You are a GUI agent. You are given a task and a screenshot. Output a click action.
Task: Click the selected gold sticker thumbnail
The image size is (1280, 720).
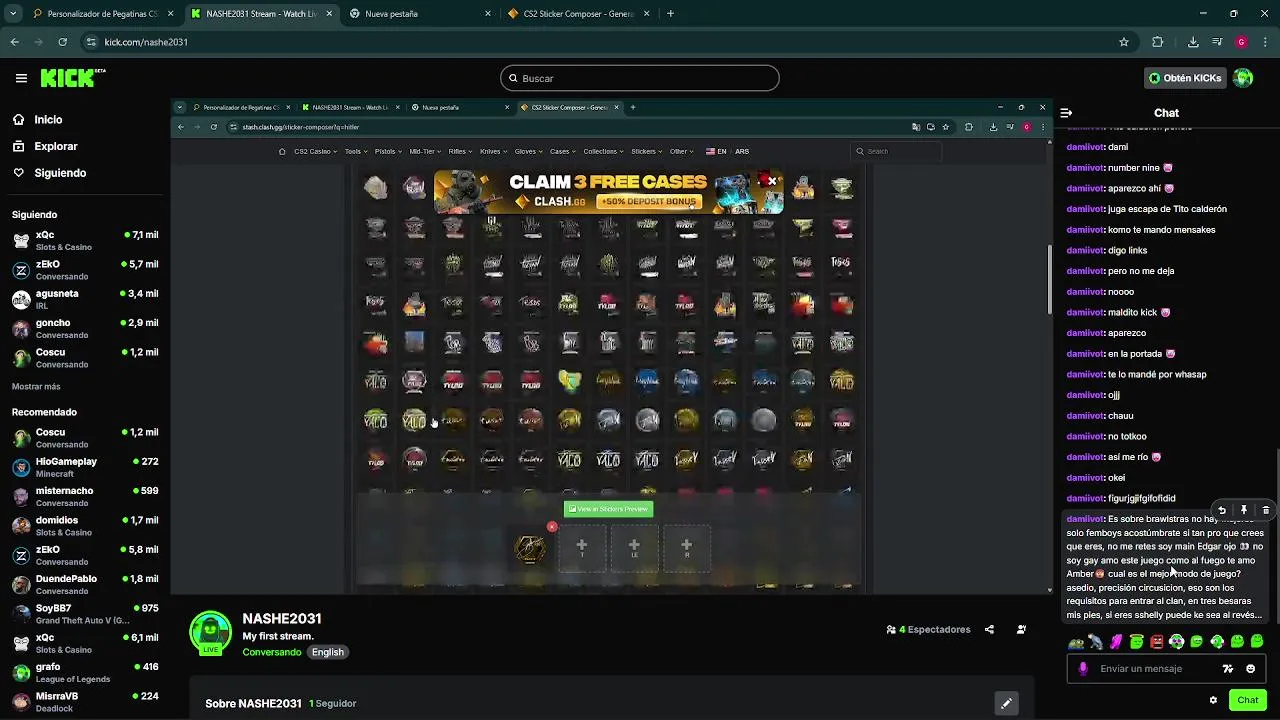[530, 548]
